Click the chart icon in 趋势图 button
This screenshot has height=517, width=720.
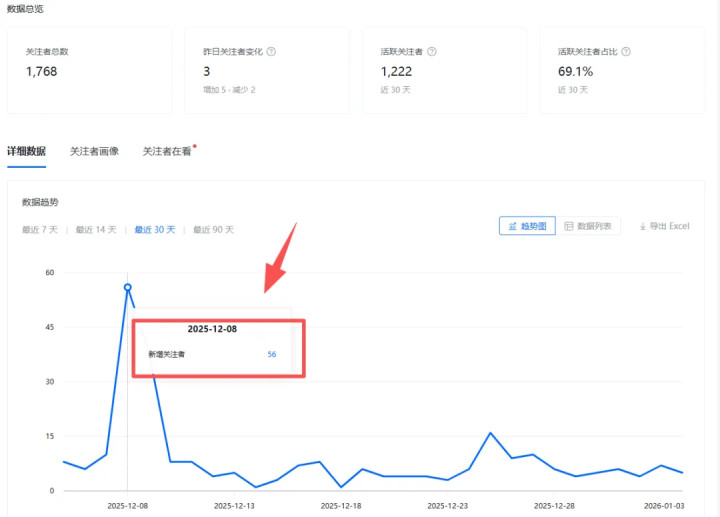click(x=514, y=227)
